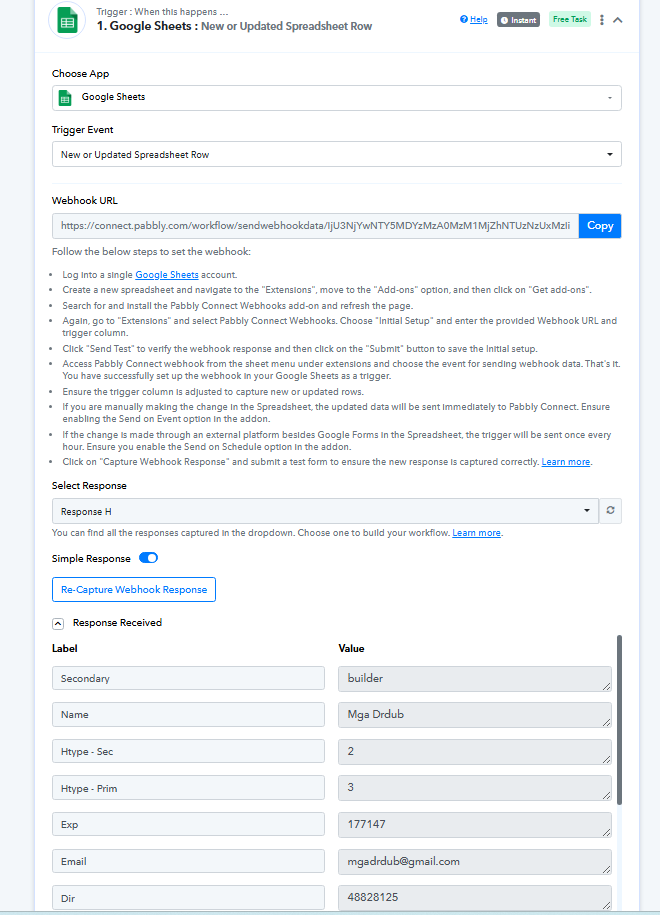The image size is (660, 915).
Task: Collapse the Response Received section
Action: (58, 623)
